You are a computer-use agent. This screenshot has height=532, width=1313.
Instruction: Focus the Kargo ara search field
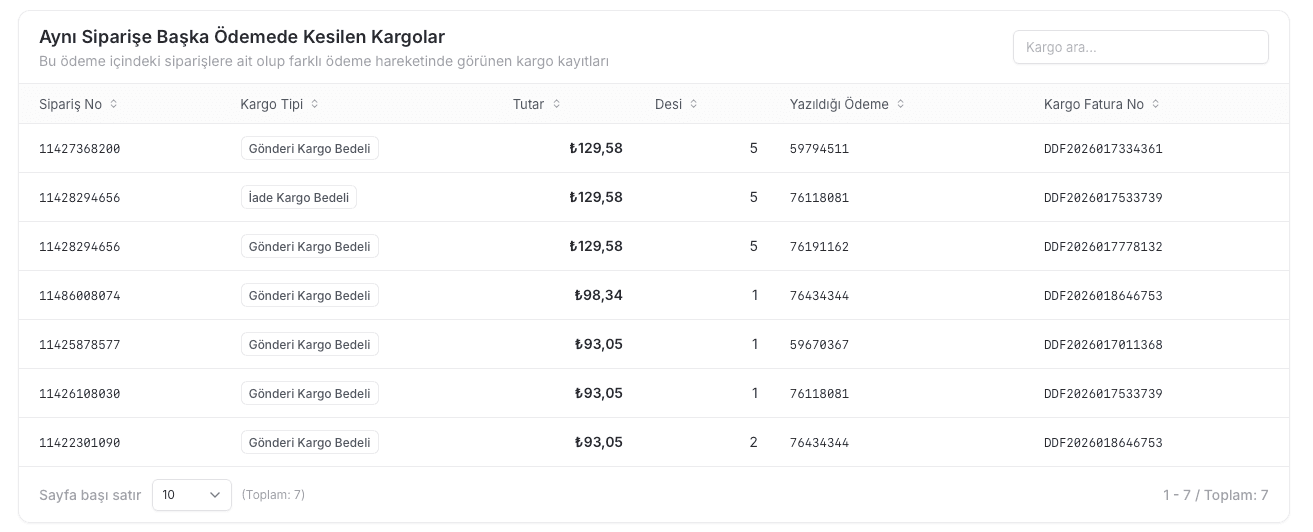pyautogui.click(x=1141, y=47)
